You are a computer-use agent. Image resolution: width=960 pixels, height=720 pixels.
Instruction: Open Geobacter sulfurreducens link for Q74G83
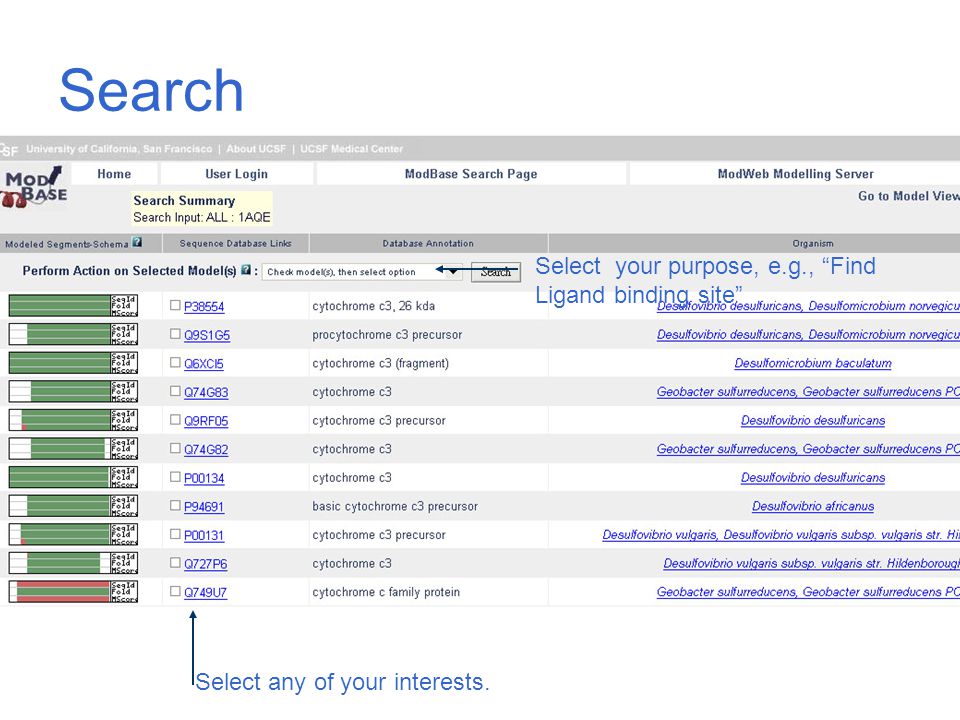click(808, 392)
